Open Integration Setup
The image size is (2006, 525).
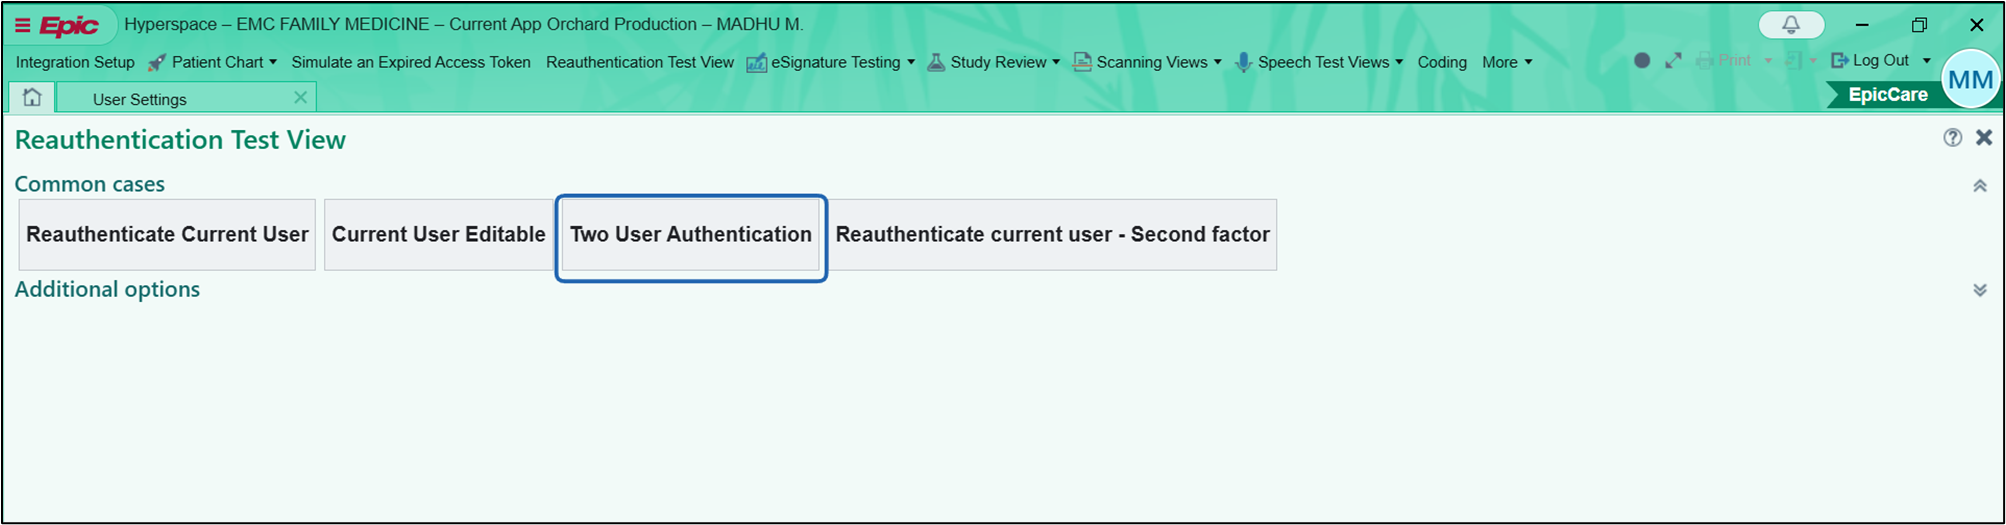75,62
